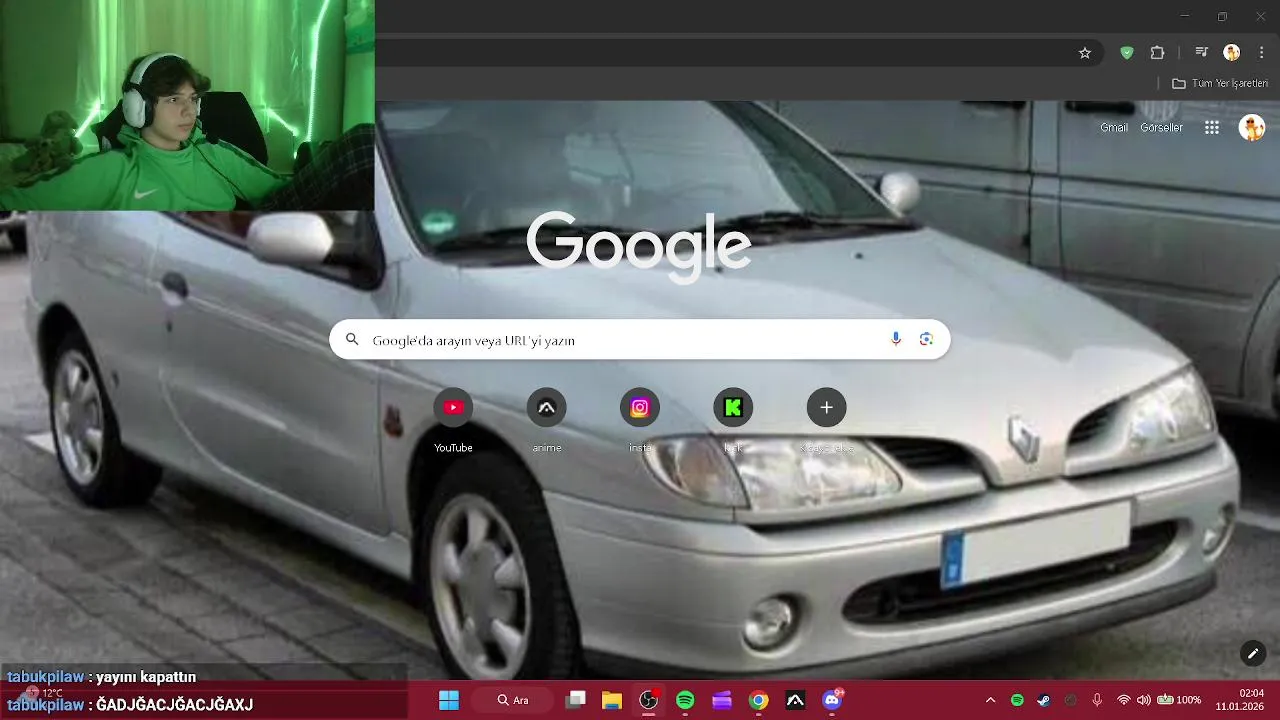Open the insta Instagram shortcut
1280x720 pixels.
[x=640, y=407]
